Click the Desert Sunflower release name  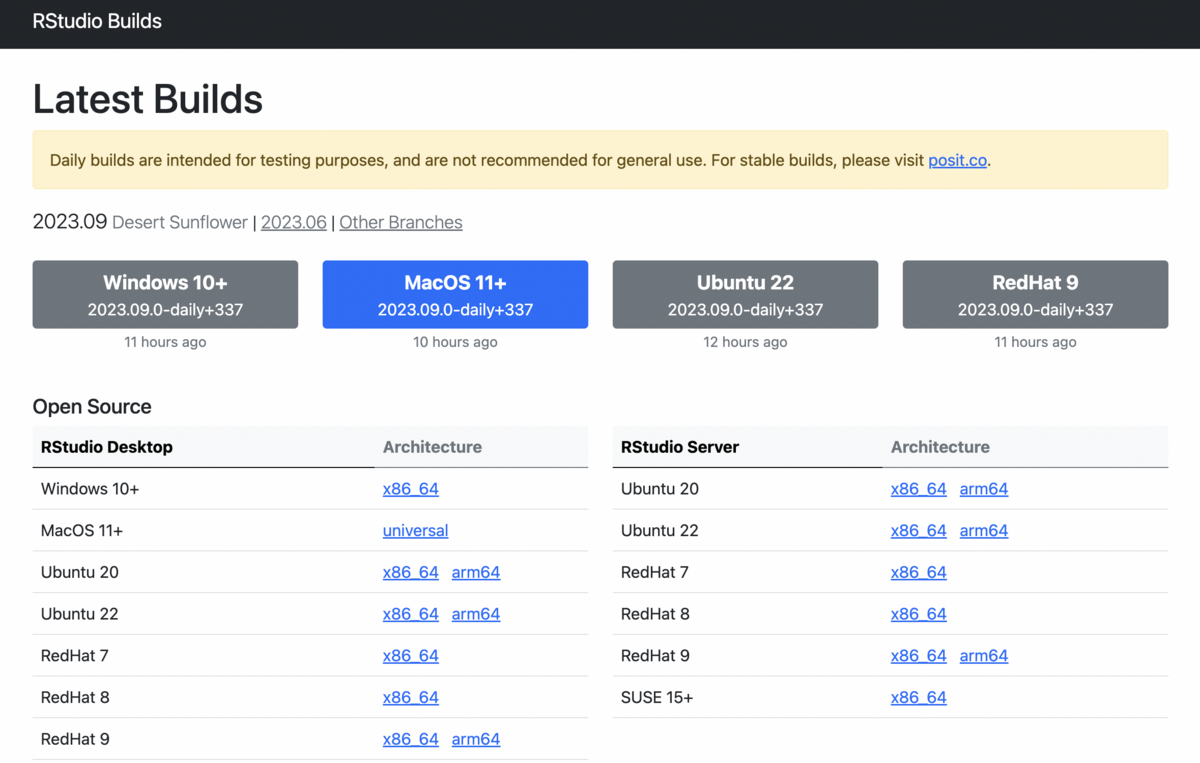[x=180, y=222]
